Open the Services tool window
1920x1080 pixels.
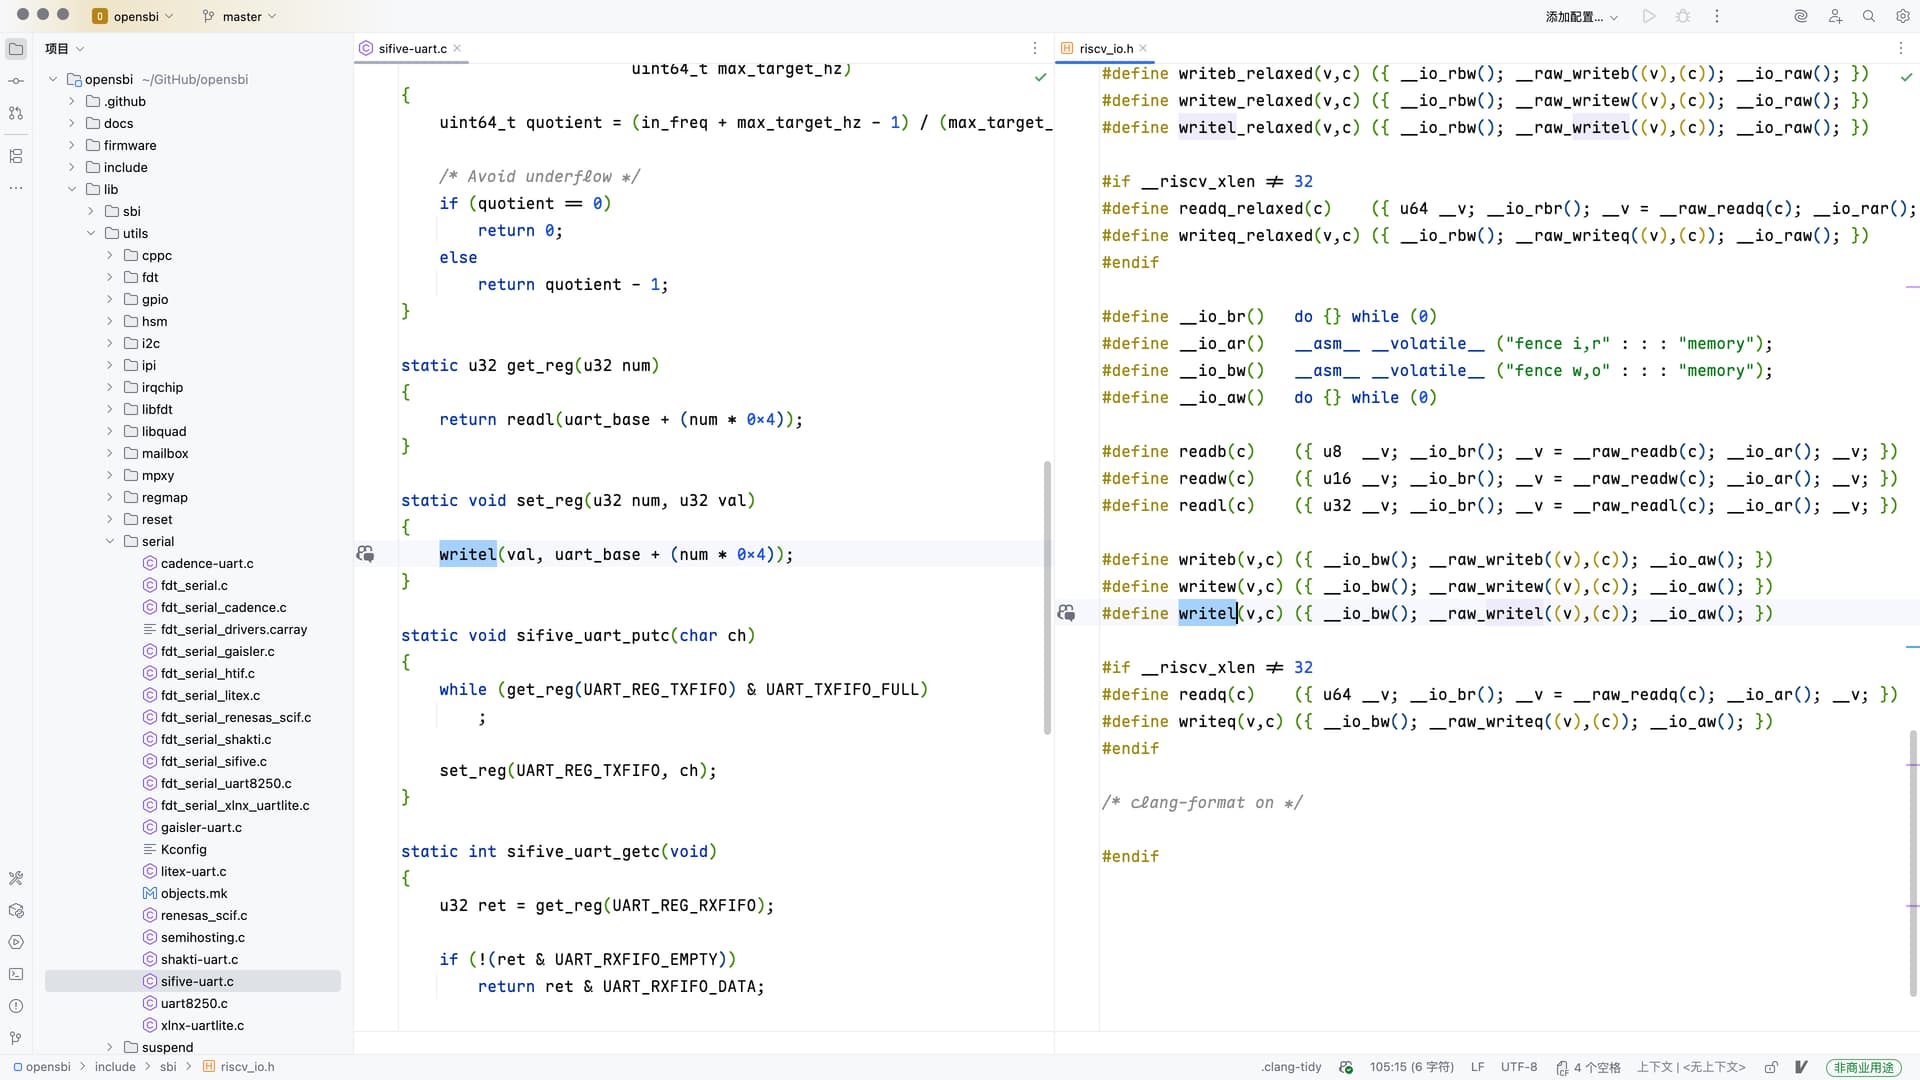16,942
